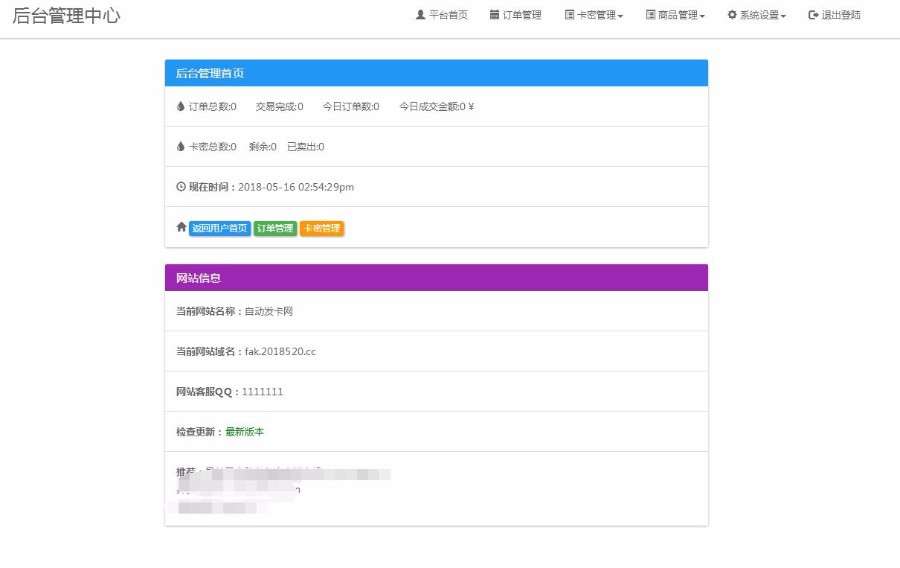The height and width of the screenshot is (568, 900).
Task: Click the blue 返回用户首页 button
Action: 220,228
